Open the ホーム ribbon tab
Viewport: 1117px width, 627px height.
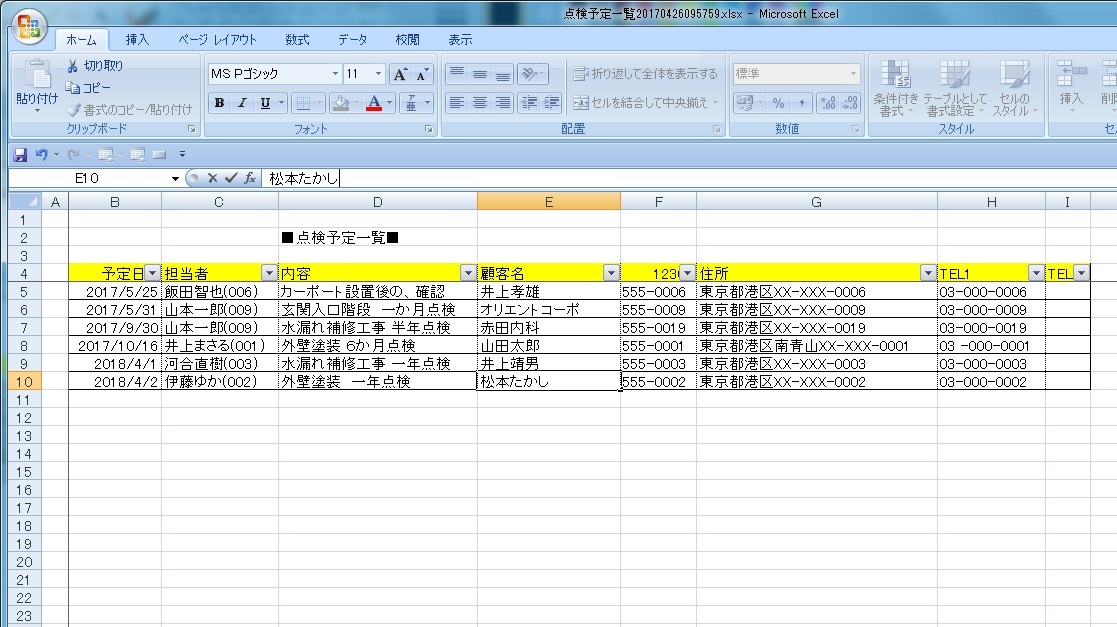point(81,40)
